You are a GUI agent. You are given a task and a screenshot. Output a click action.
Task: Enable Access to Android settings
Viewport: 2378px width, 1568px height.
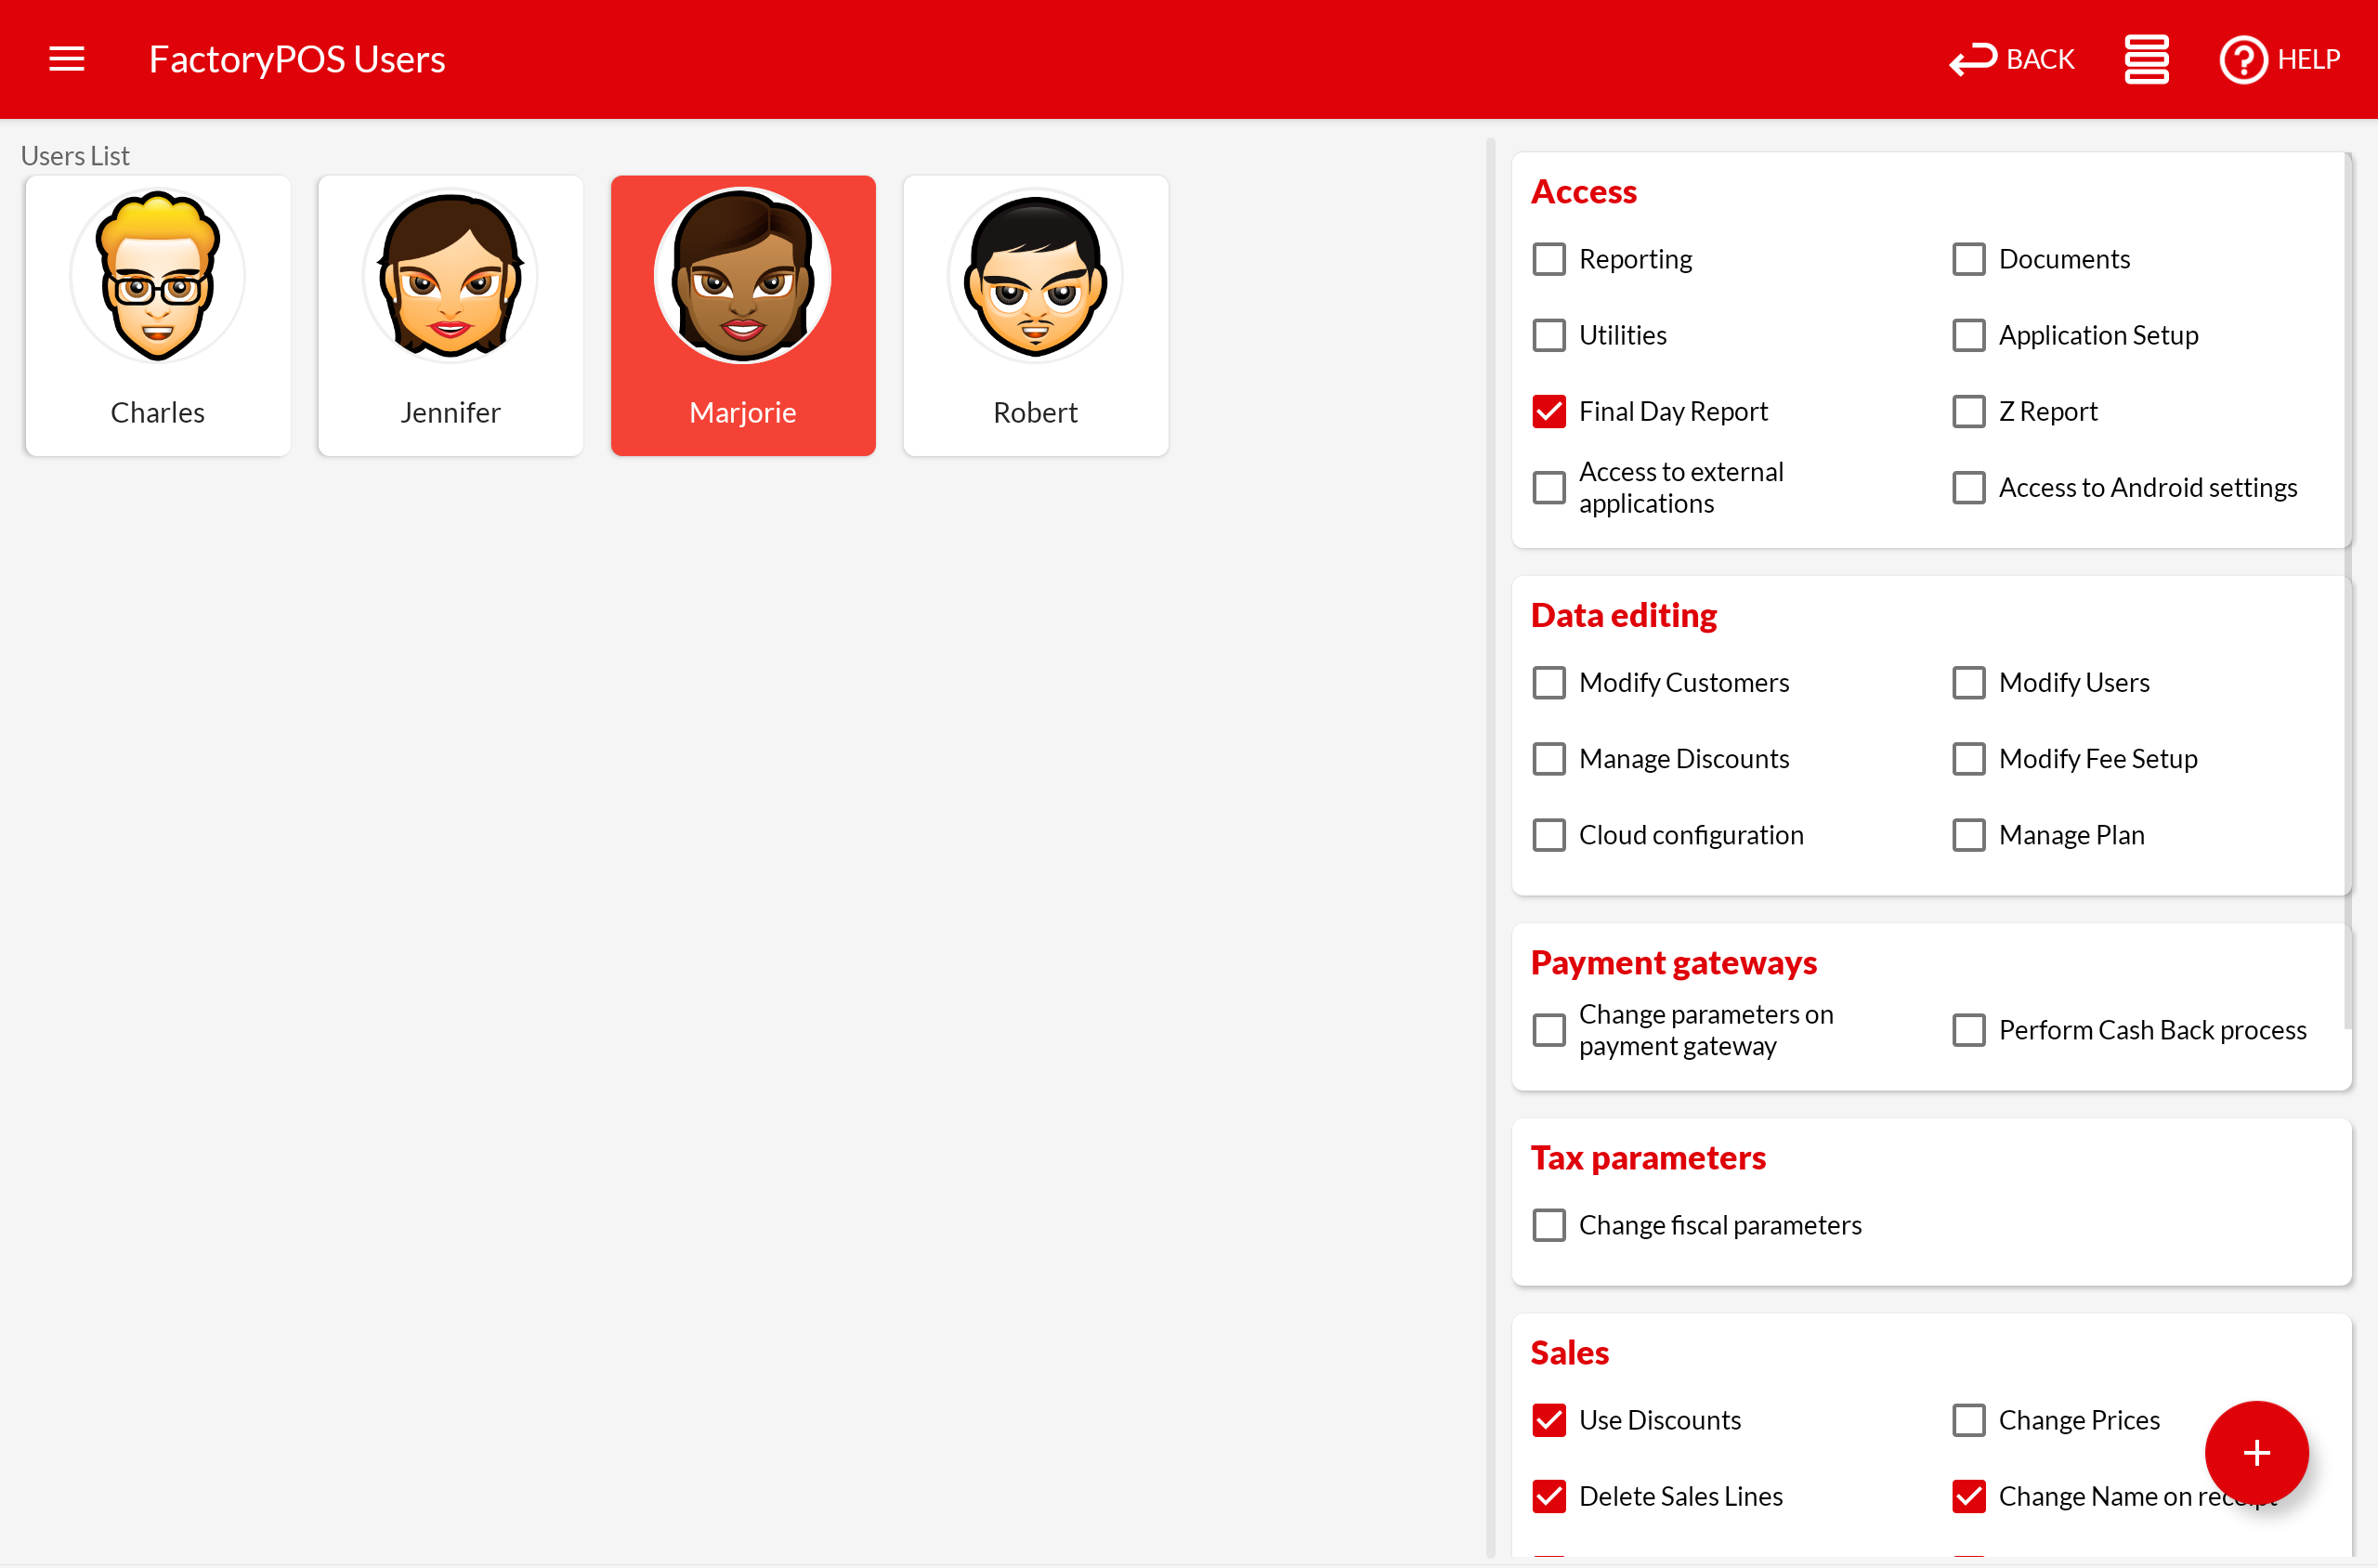coord(1968,487)
